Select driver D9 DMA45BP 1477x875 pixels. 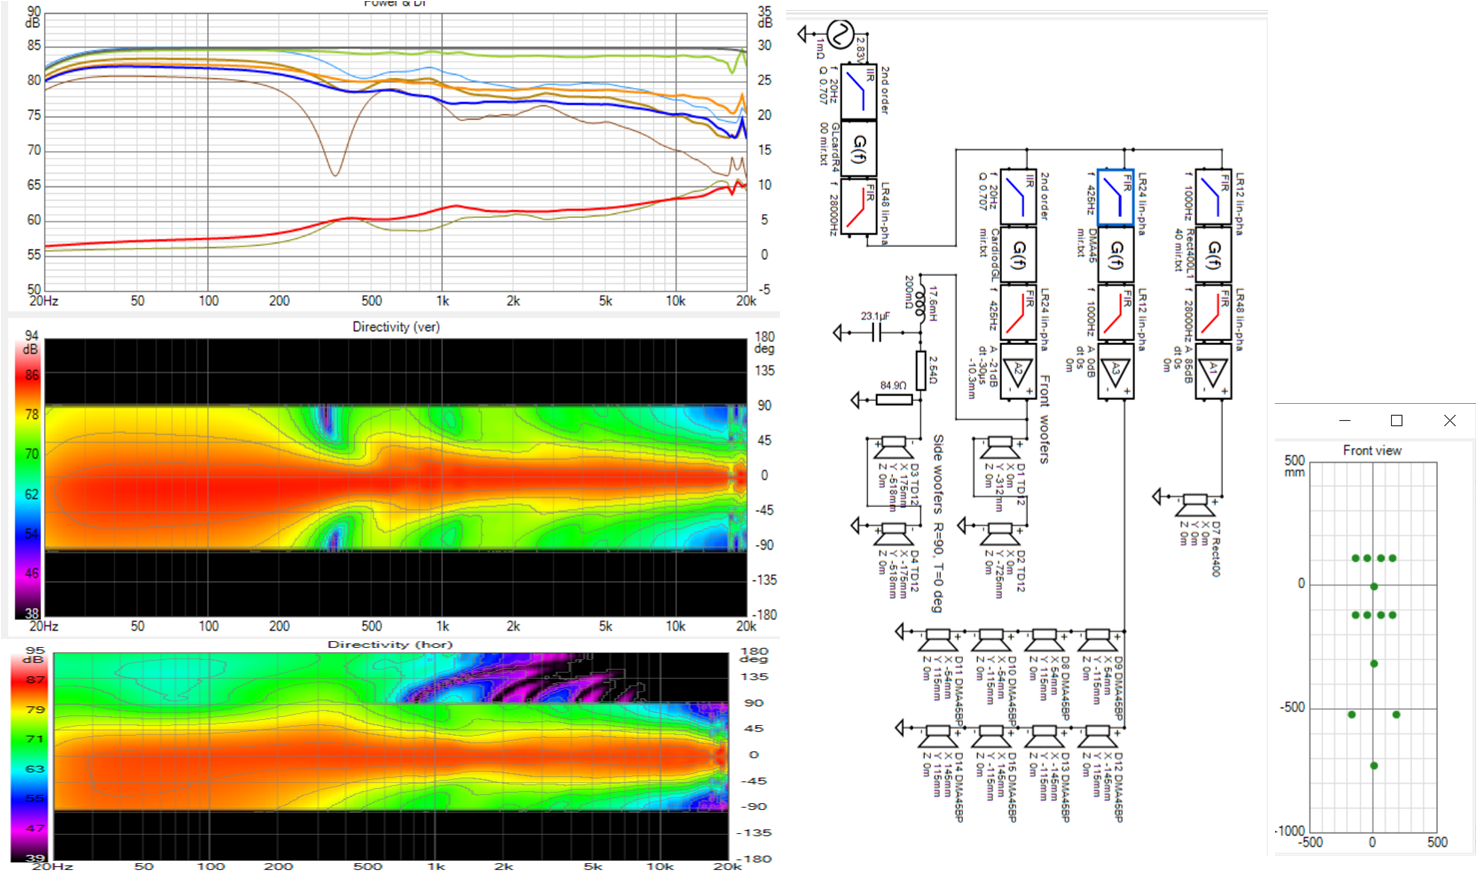point(1097,639)
